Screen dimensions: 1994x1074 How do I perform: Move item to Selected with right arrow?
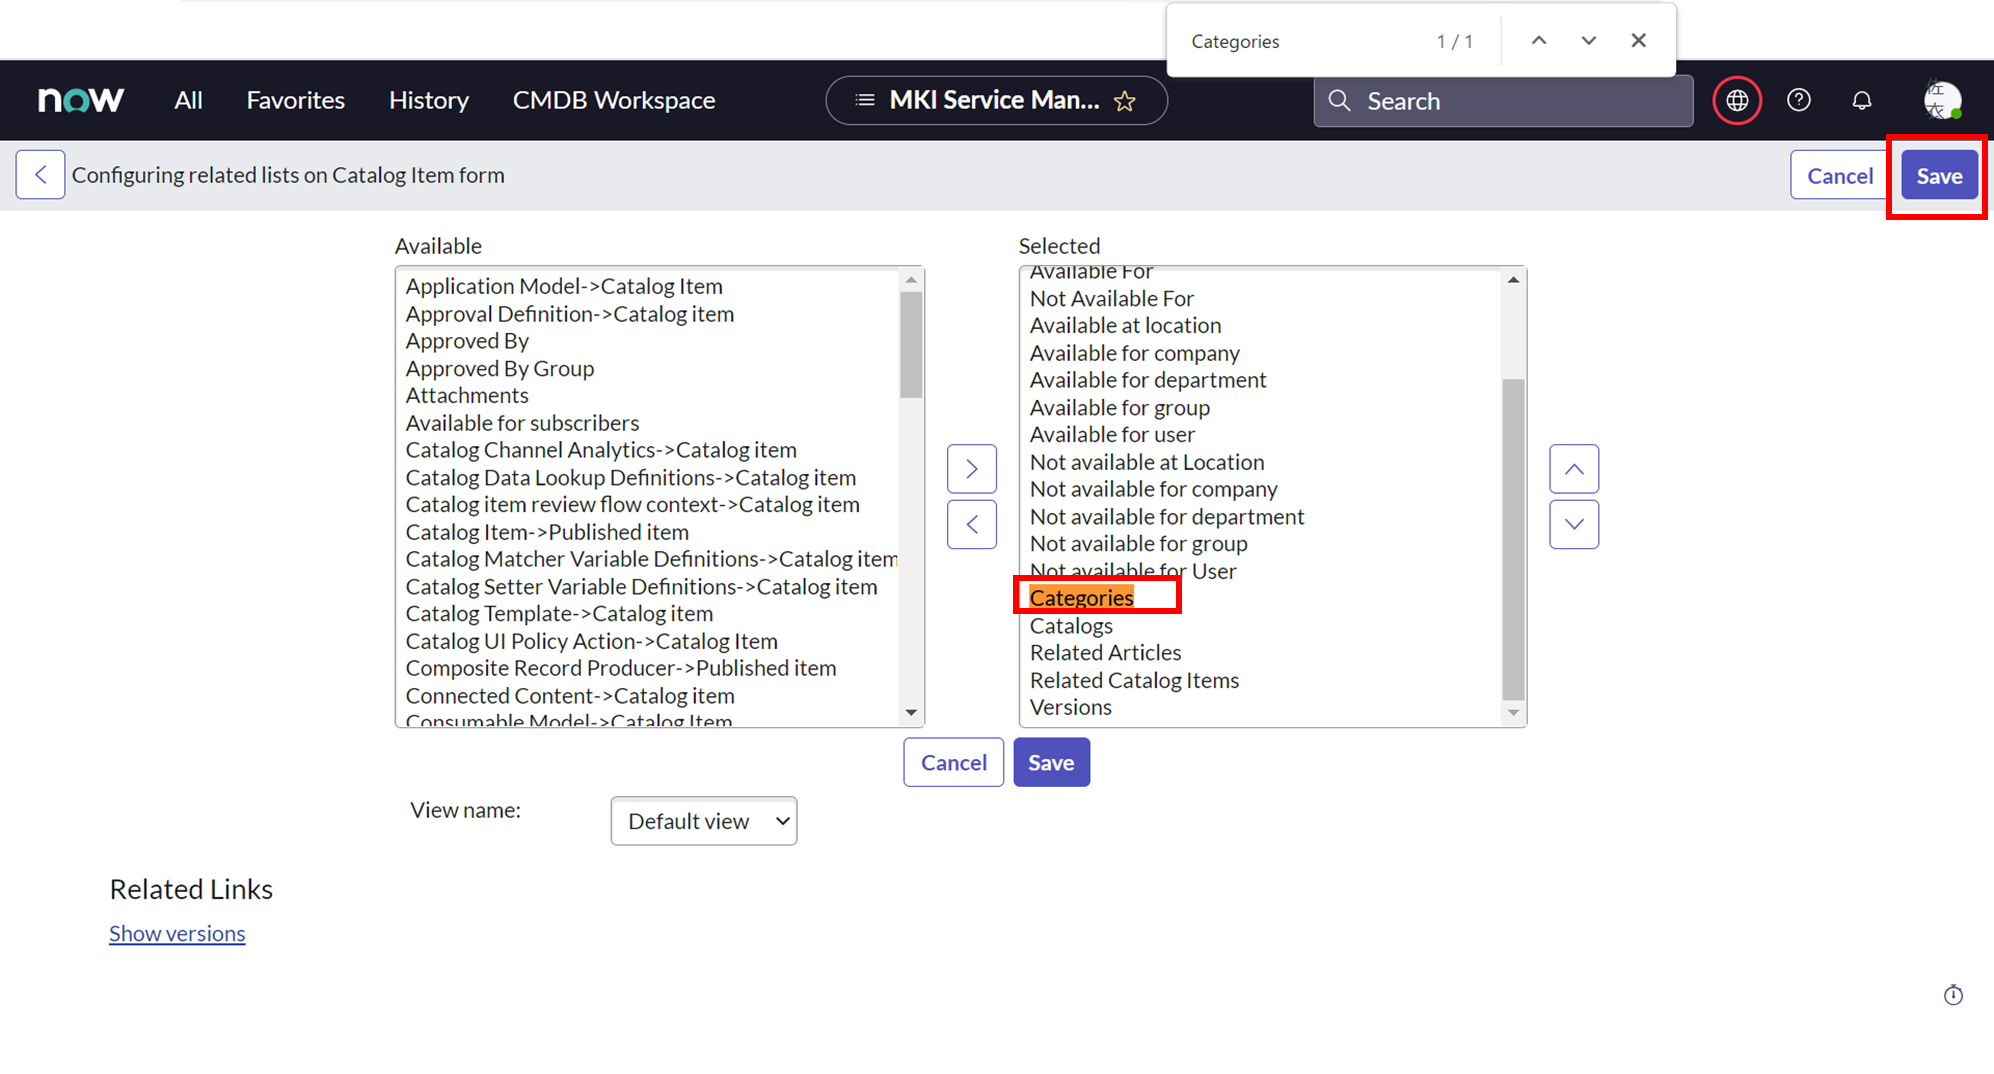point(972,469)
